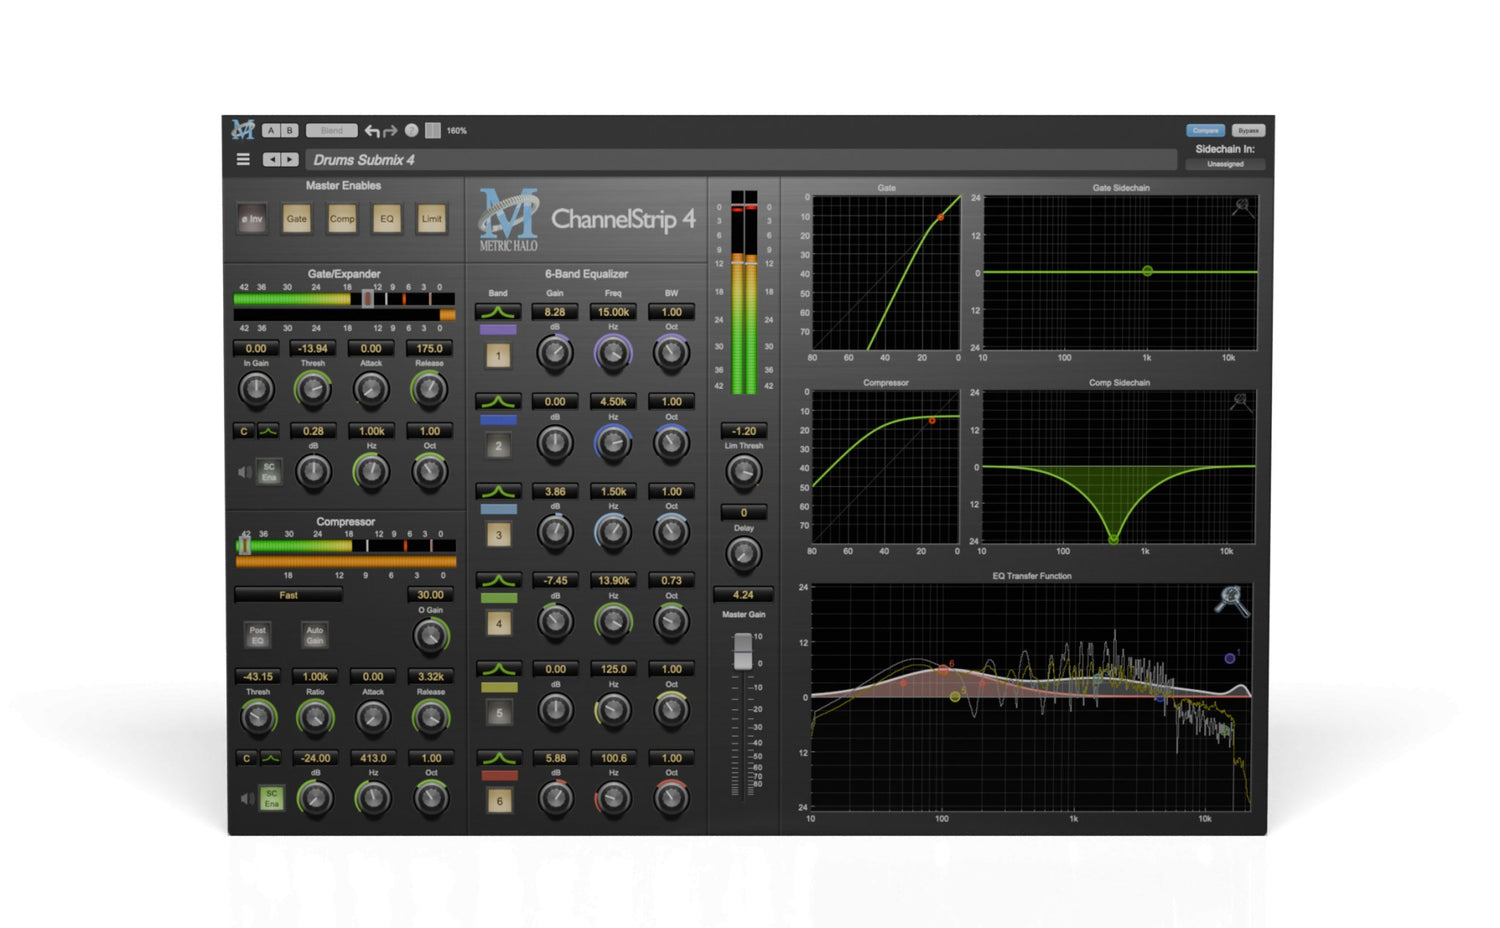This screenshot has width=1500, height=928.
Task: Select EQ band 1 numbered icon
Action: pyautogui.click(x=498, y=355)
